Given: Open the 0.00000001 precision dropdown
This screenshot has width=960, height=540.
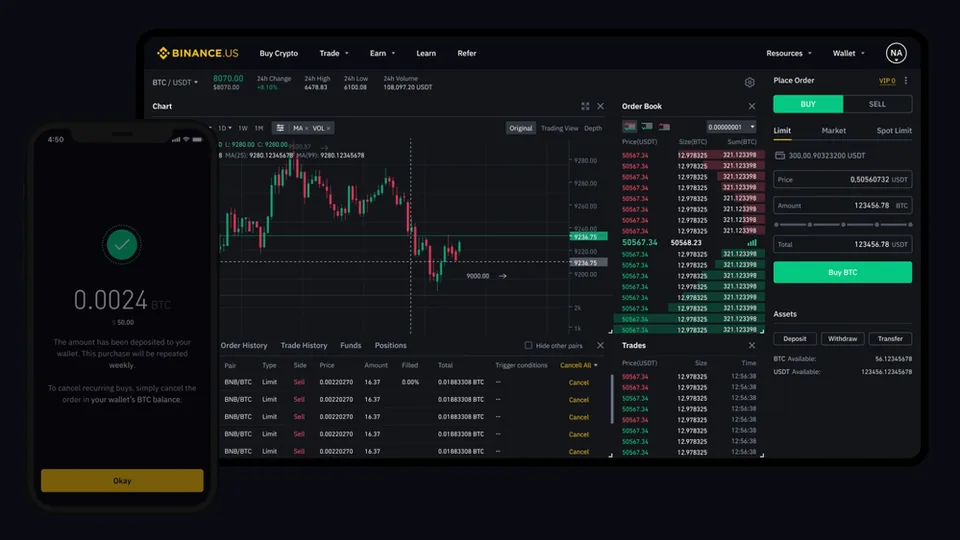Looking at the screenshot, I should (731, 127).
